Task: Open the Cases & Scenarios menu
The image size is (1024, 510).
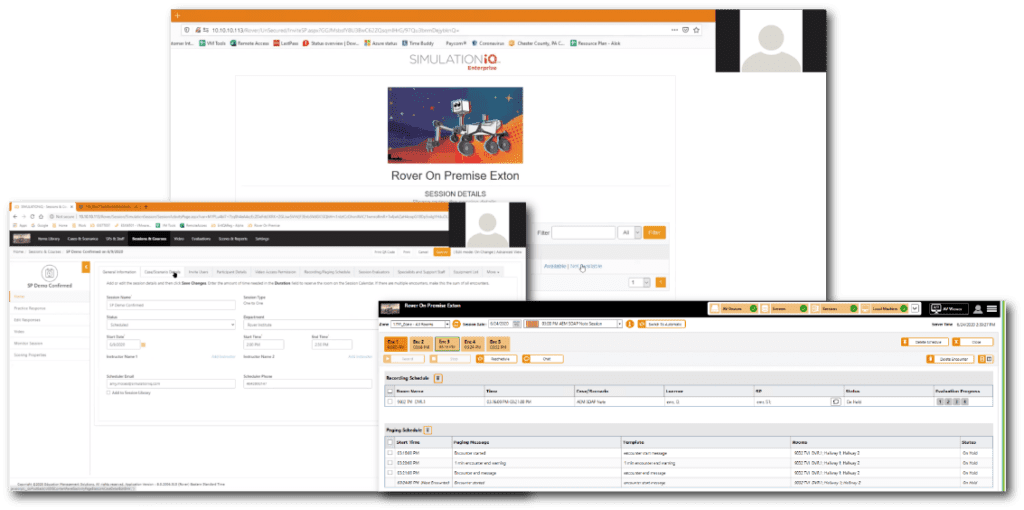Action: click(x=81, y=239)
